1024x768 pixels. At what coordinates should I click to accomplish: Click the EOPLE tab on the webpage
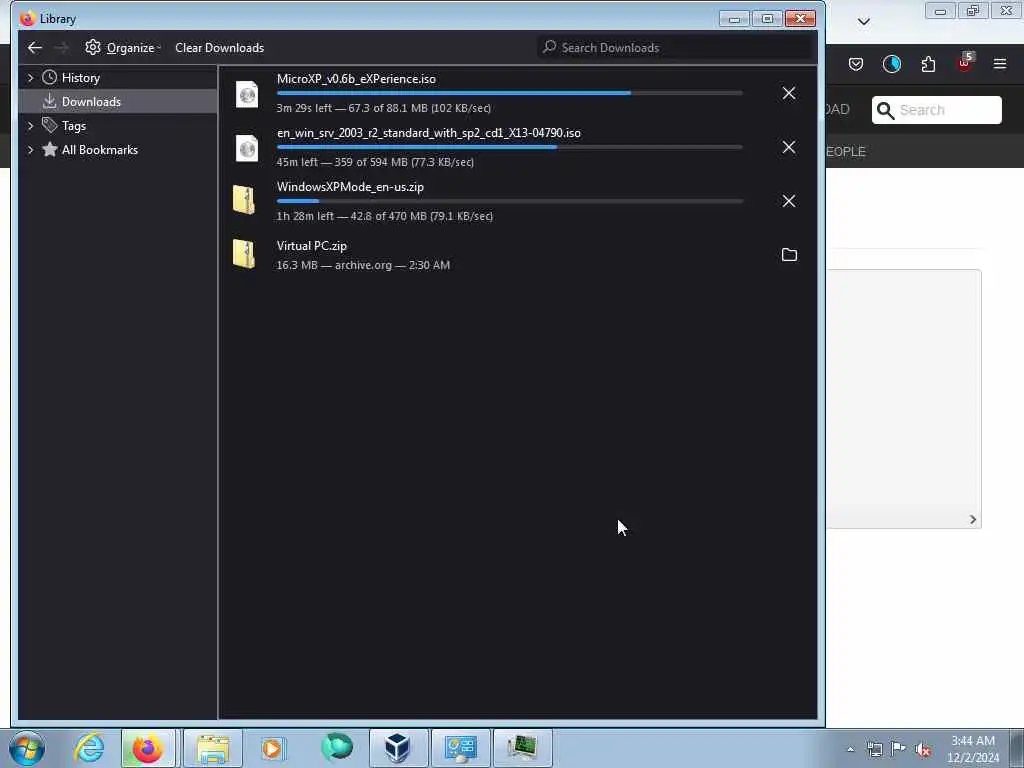846,152
